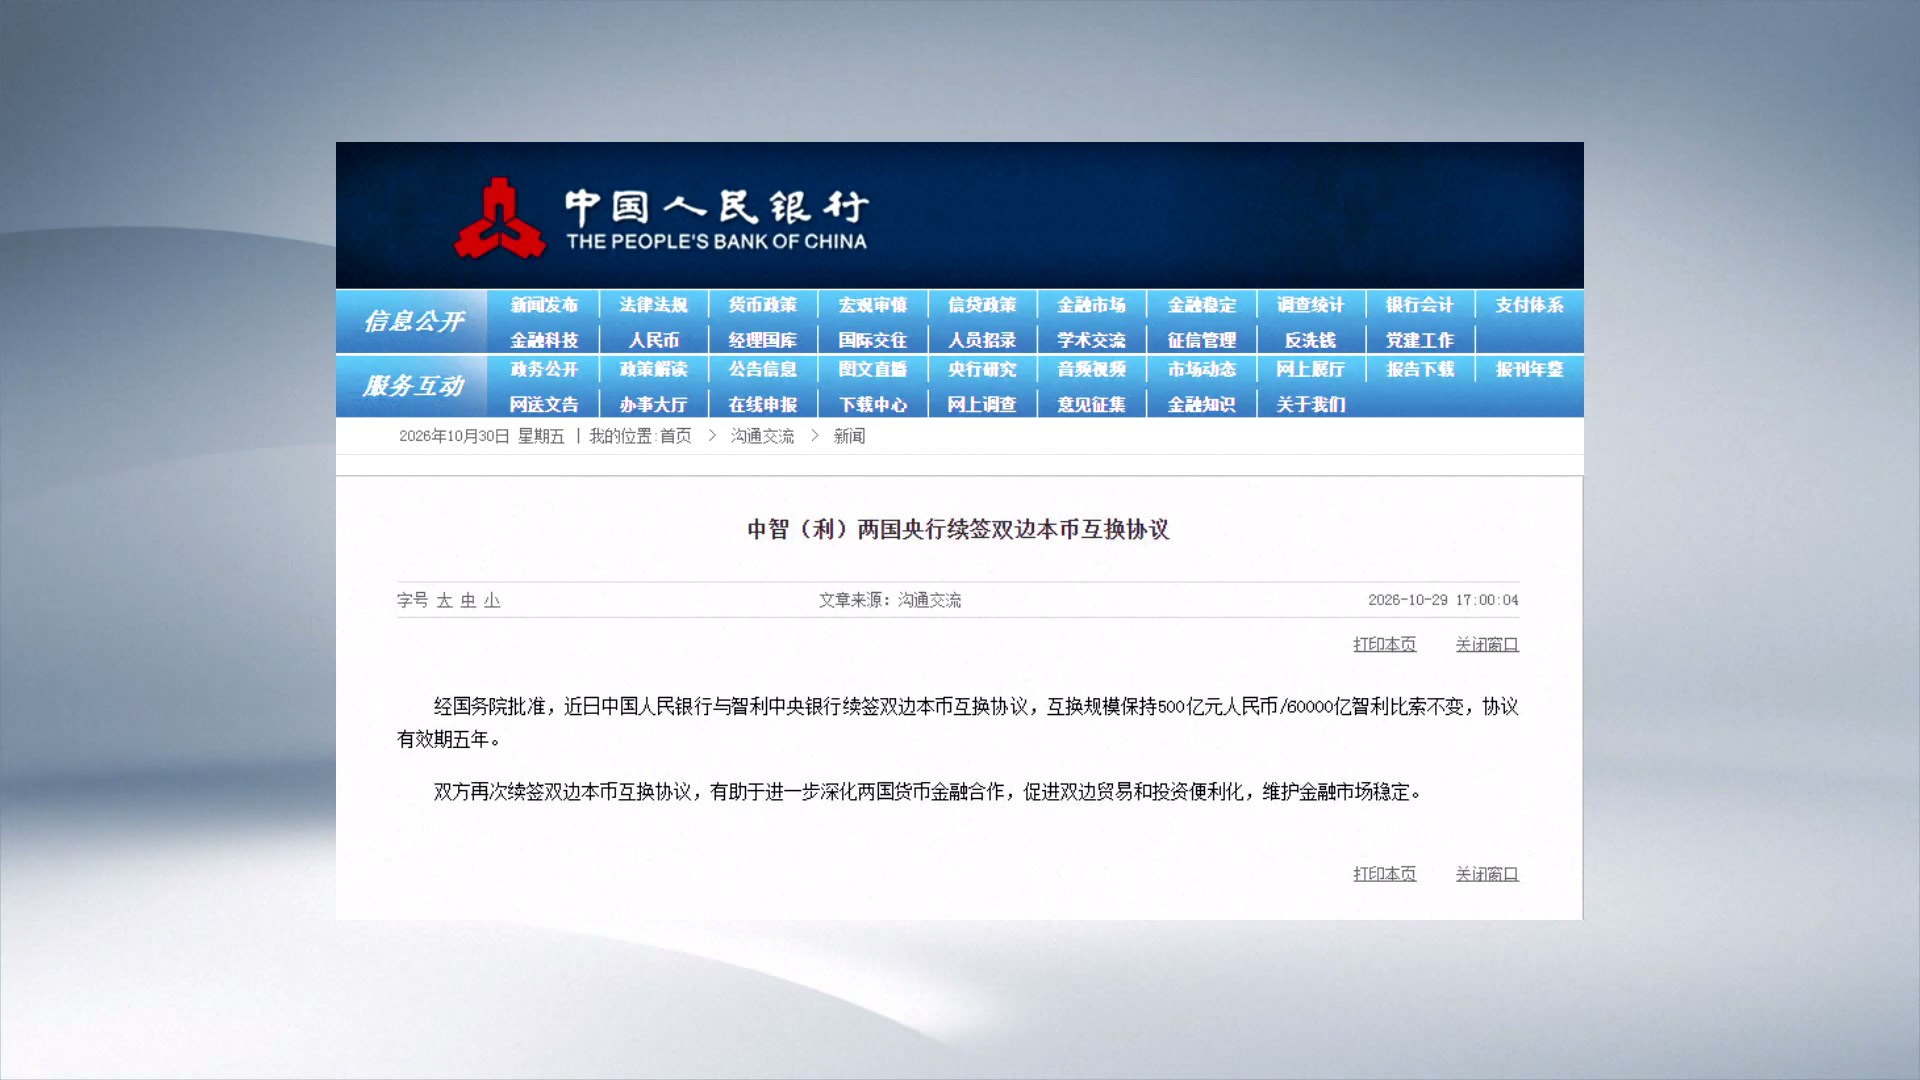Go to 征信管理 section
The height and width of the screenshot is (1080, 1920).
(x=1202, y=340)
